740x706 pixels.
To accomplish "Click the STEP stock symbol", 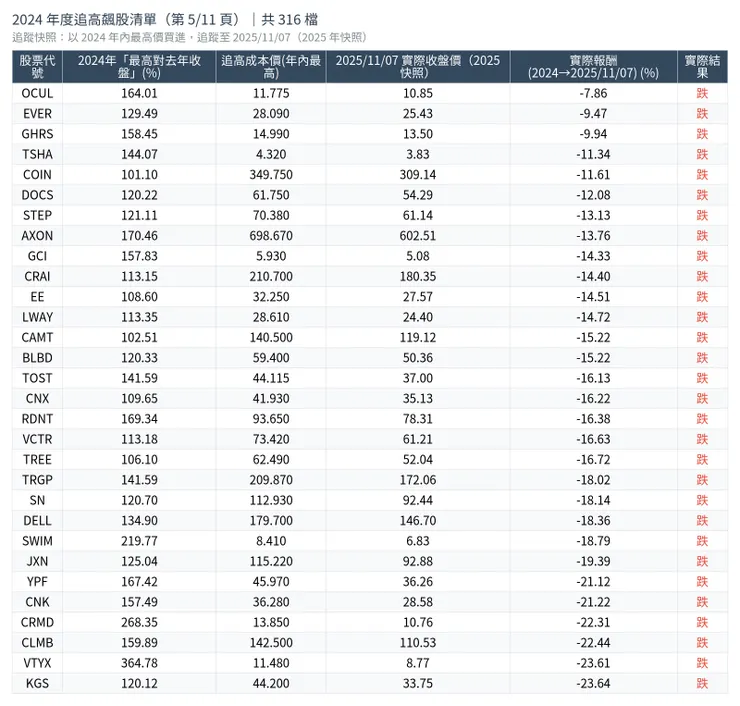I will [37, 215].
